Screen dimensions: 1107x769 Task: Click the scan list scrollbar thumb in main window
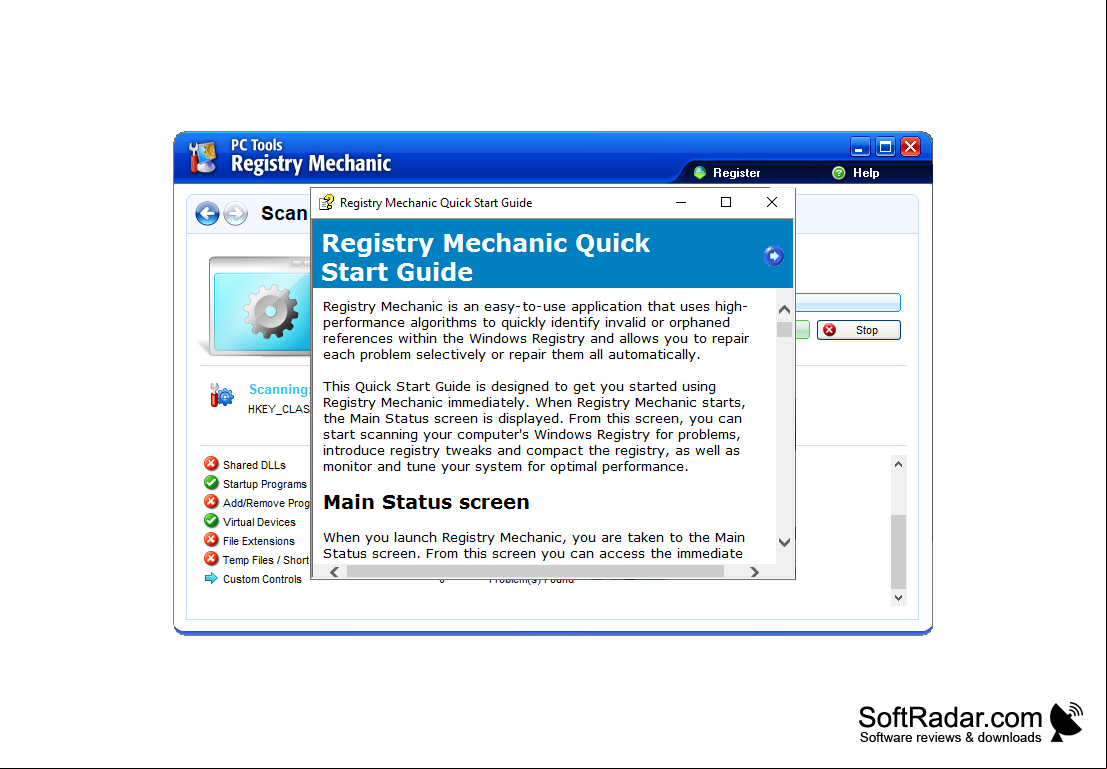pos(898,552)
